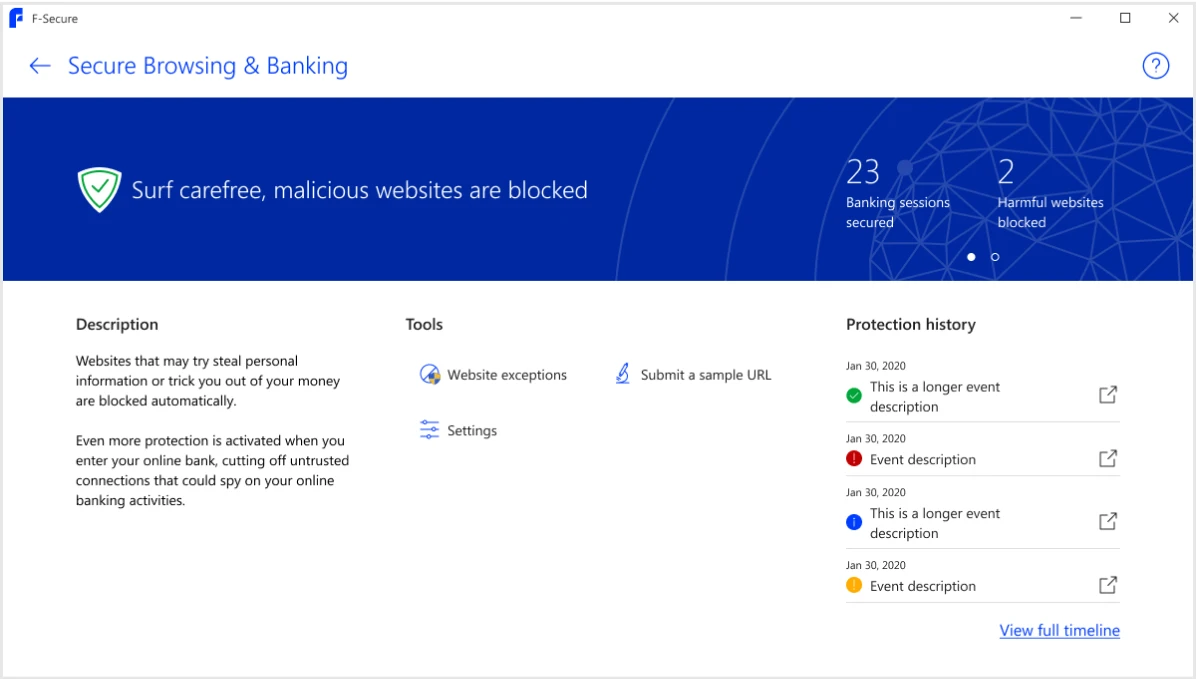Select the first carousel page dot
Screen dimensions: 1196x679
point(971,257)
